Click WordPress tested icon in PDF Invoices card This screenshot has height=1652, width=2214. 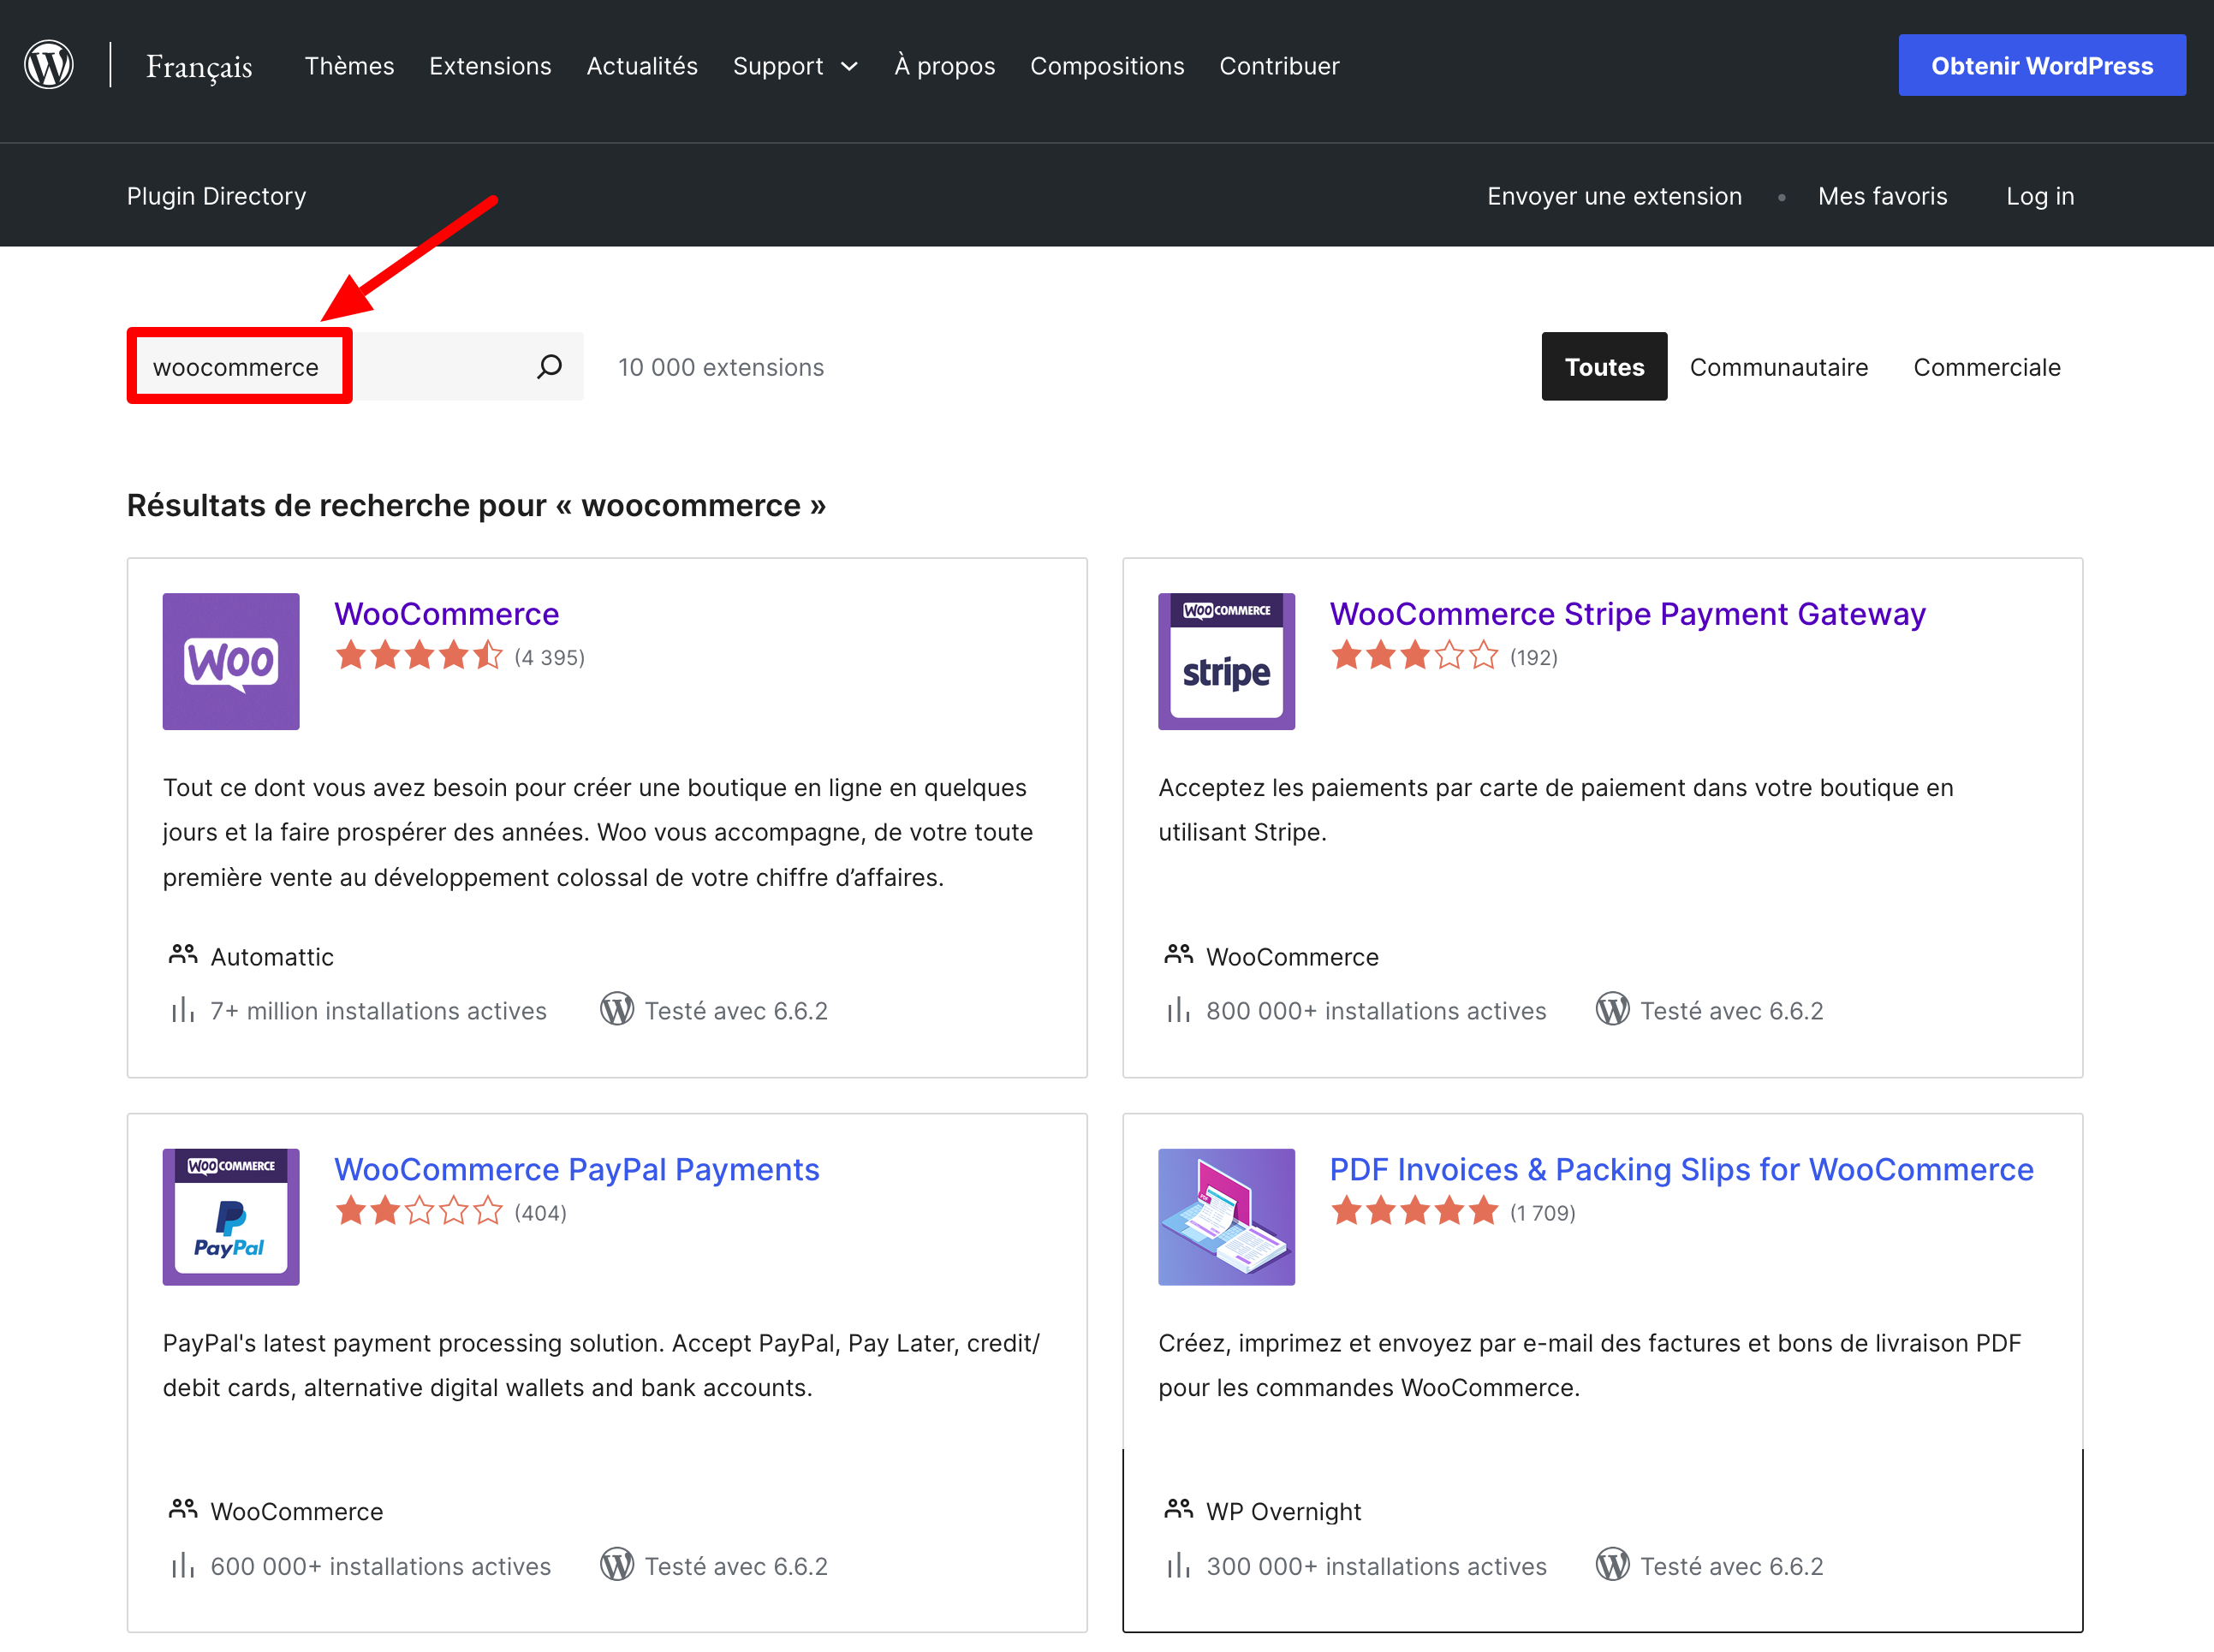[1612, 1564]
